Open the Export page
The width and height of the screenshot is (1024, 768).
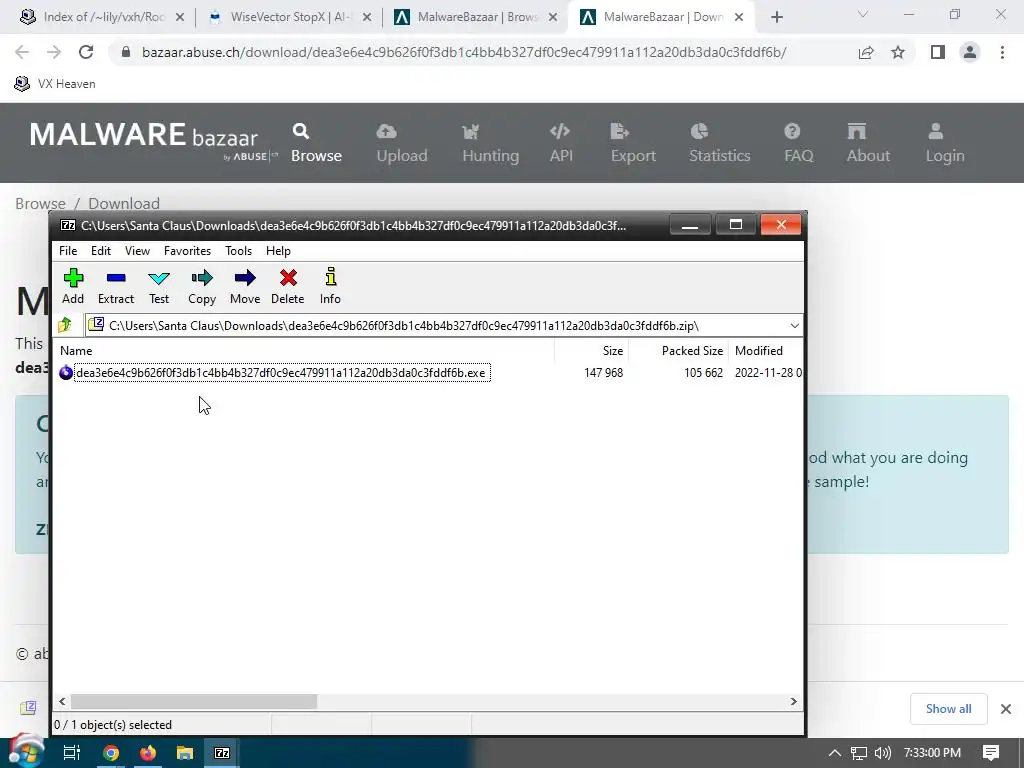tap(633, 142)
